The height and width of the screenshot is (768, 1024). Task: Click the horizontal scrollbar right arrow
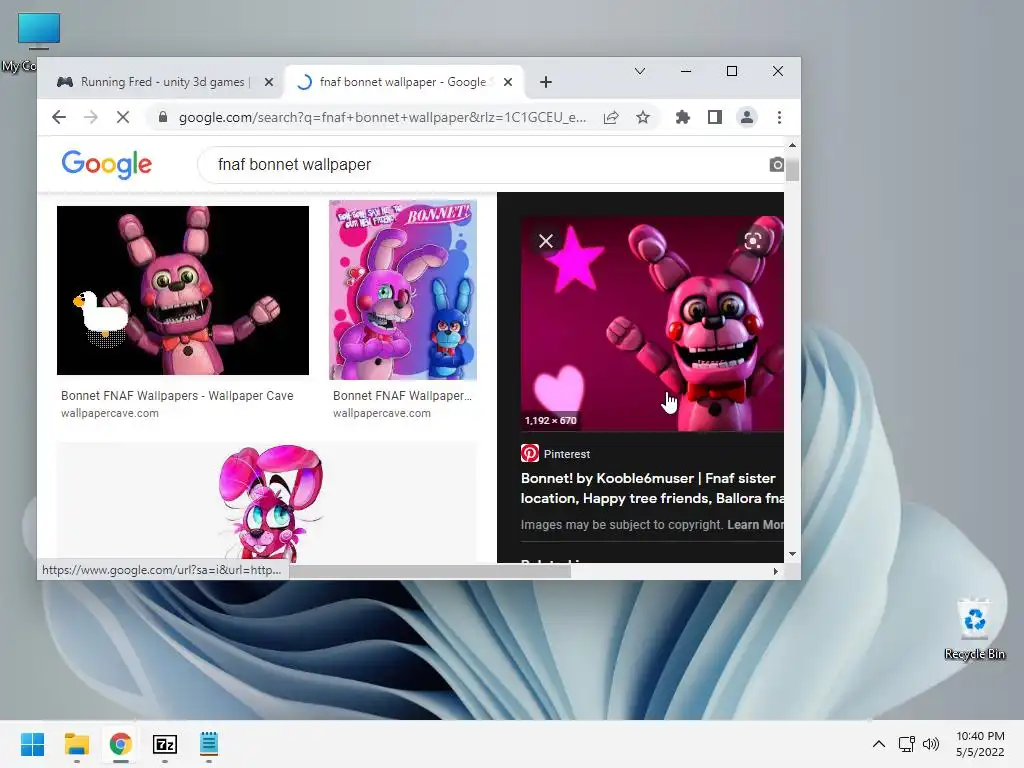pos(775,571)
